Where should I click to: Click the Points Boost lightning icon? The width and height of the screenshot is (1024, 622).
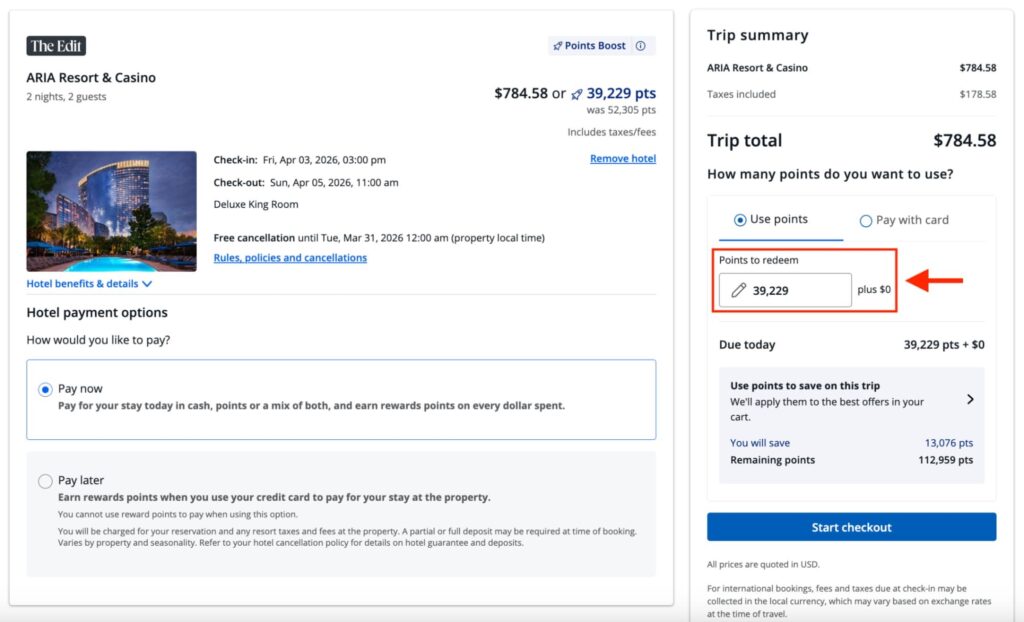click(558, 45)
